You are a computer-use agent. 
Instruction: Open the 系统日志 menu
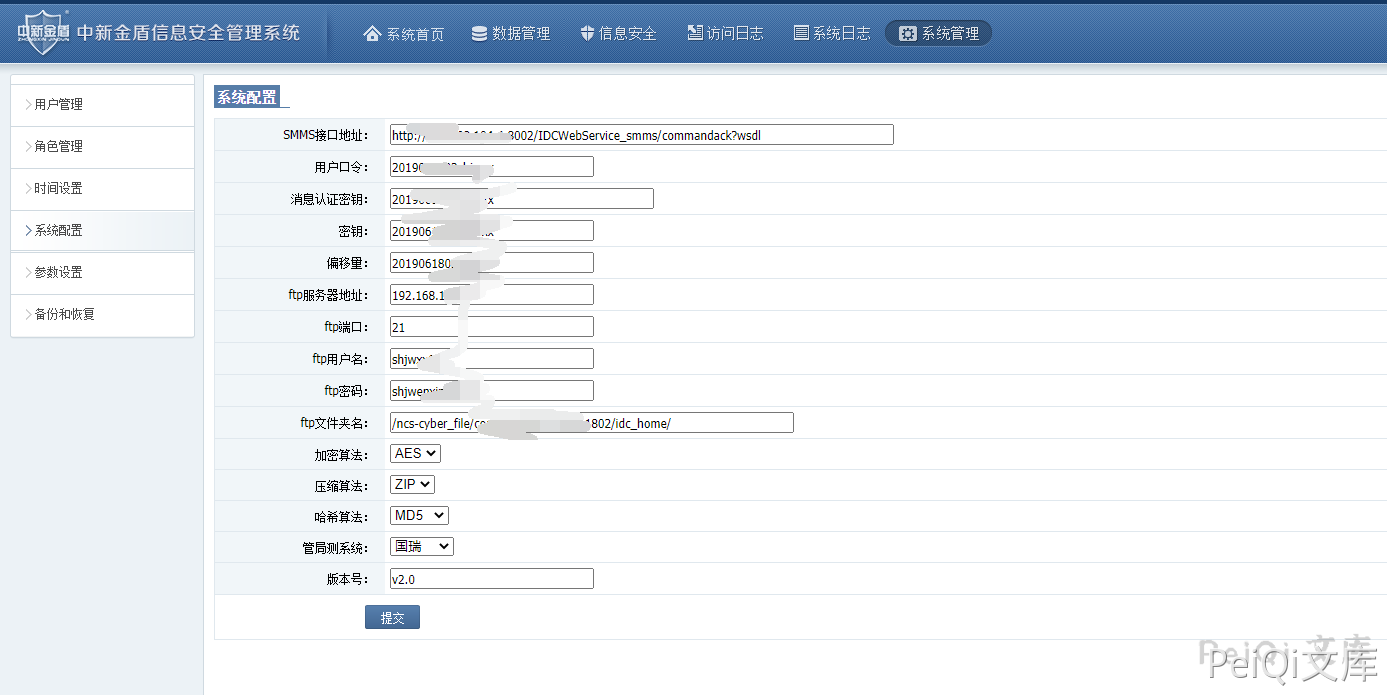click(832, 33)
